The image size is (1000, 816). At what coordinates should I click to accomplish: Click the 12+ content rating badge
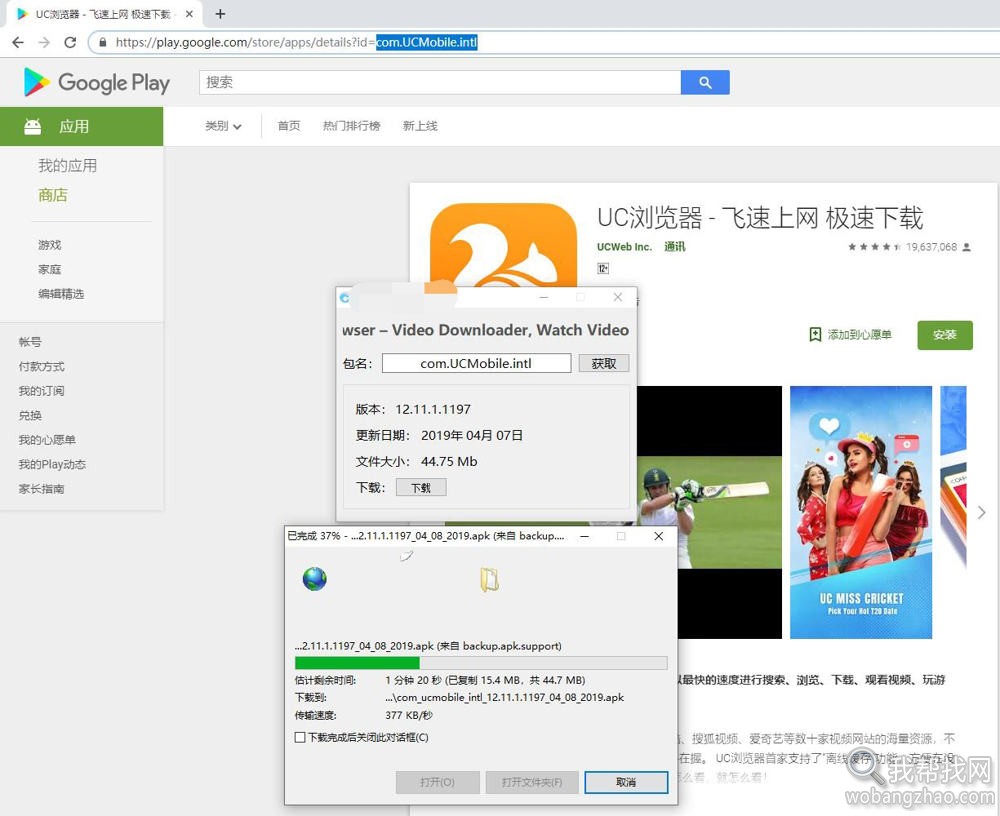603,268
